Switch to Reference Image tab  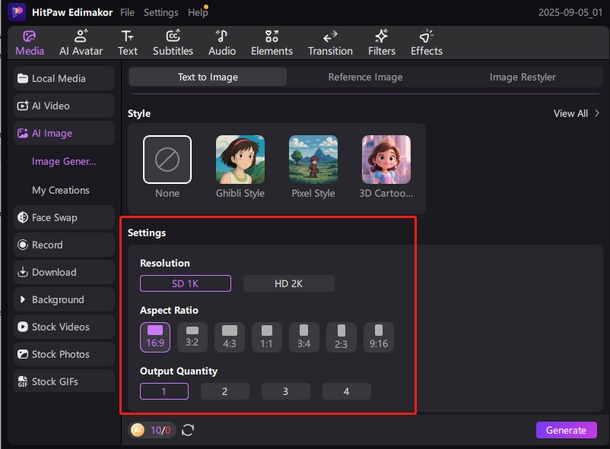click(x=365, y=77)
